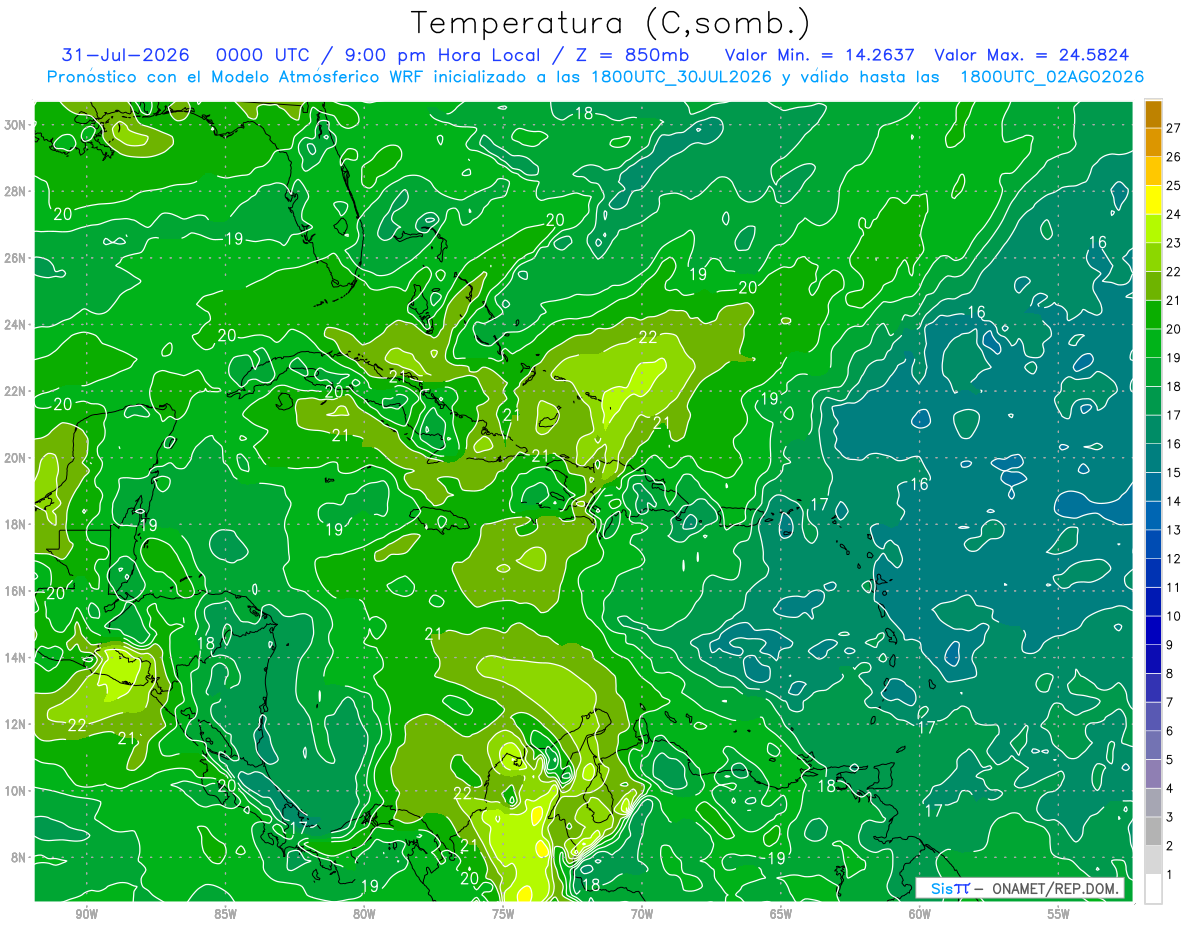Click the "70W" longitude axis label
Image resolution: width=1200 pixels, height=927 pixels.
[642, 914]
